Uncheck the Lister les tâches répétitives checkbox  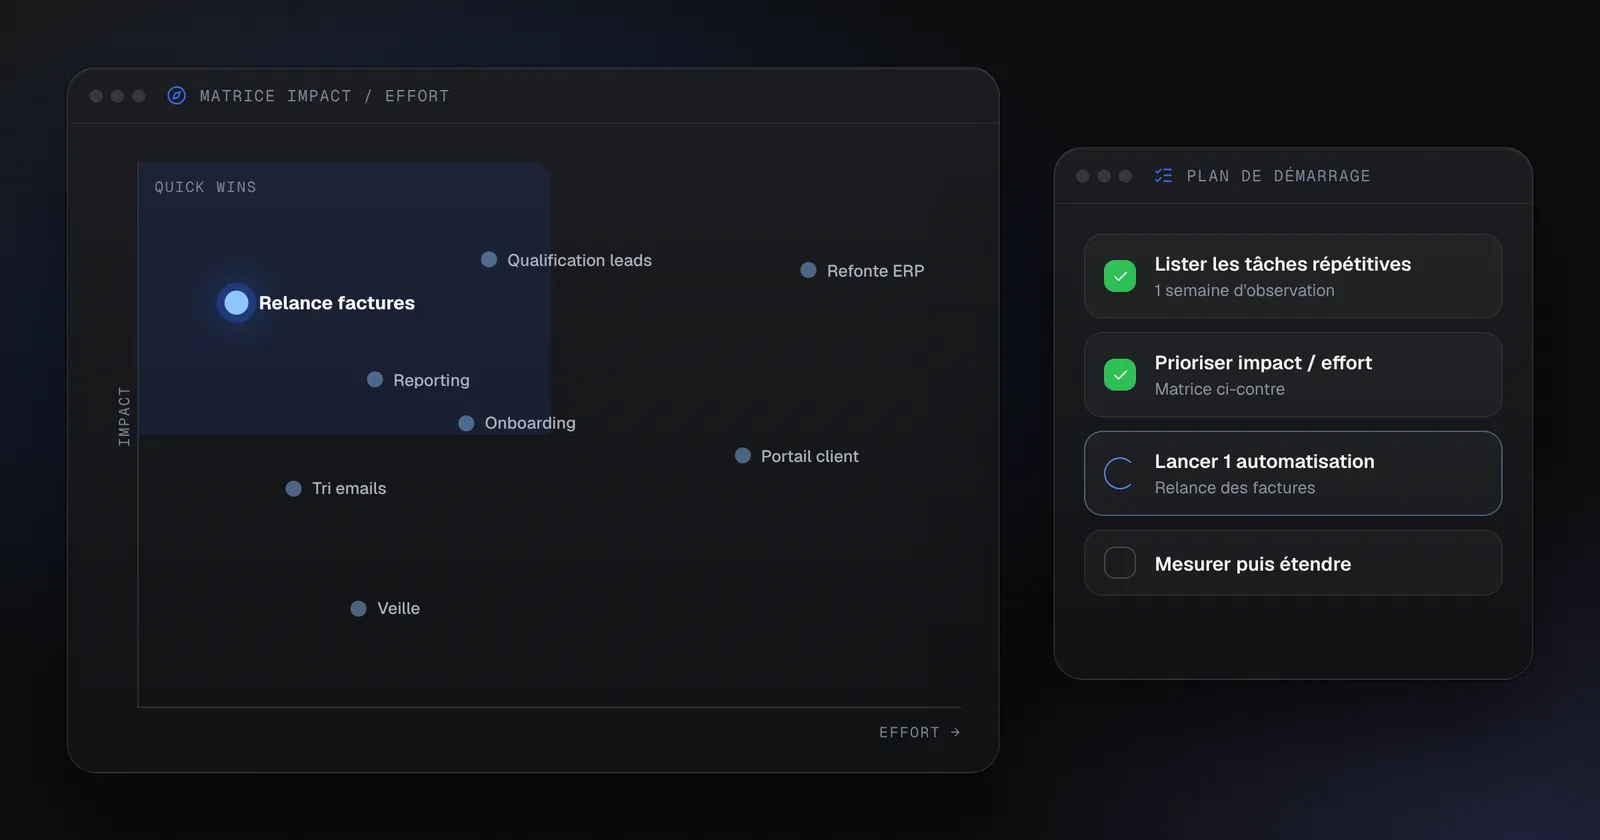(x=1120, y=276)
